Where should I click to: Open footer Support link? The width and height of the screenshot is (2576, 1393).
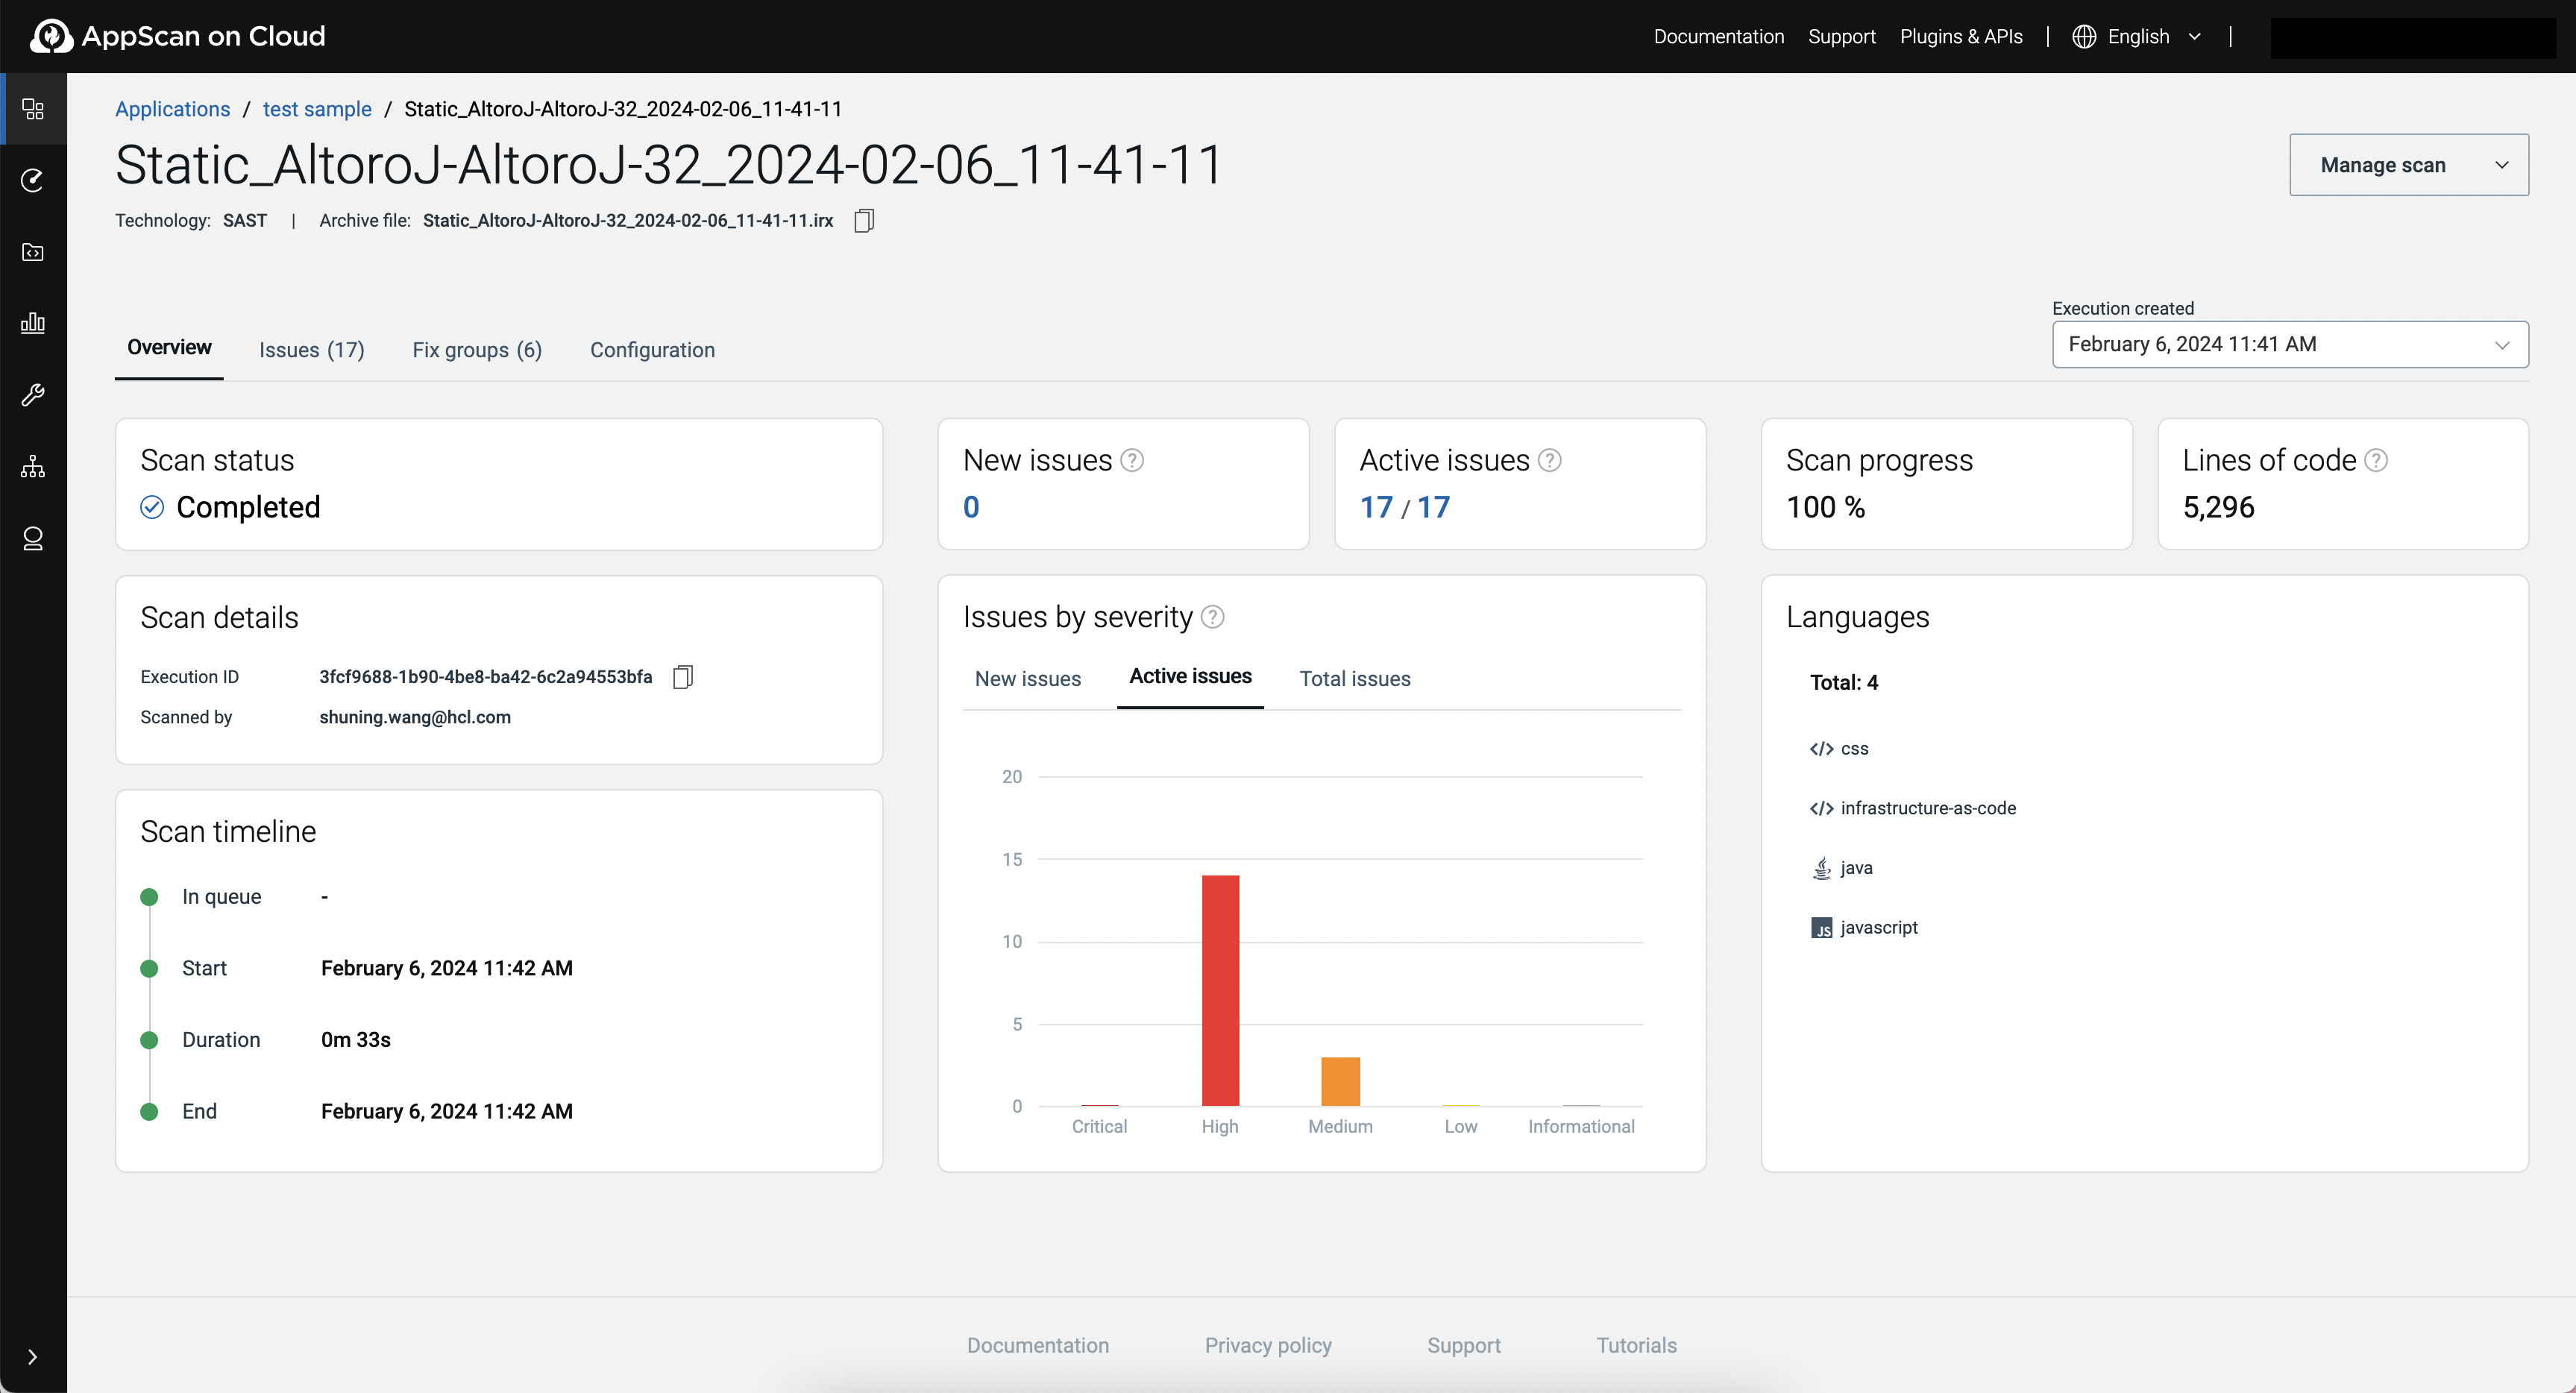[x=1463, y=1345]
